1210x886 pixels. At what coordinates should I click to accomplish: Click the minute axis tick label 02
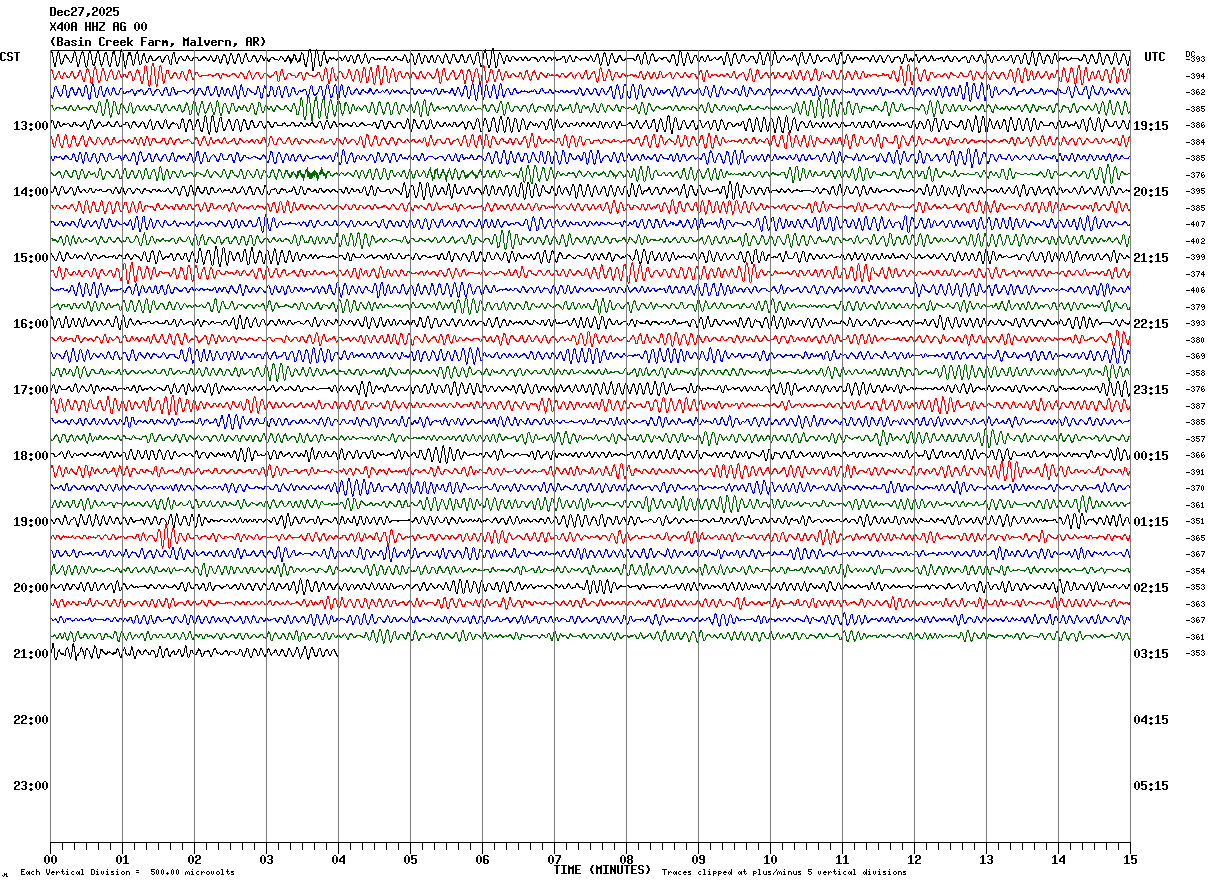[x=194, y=859]
